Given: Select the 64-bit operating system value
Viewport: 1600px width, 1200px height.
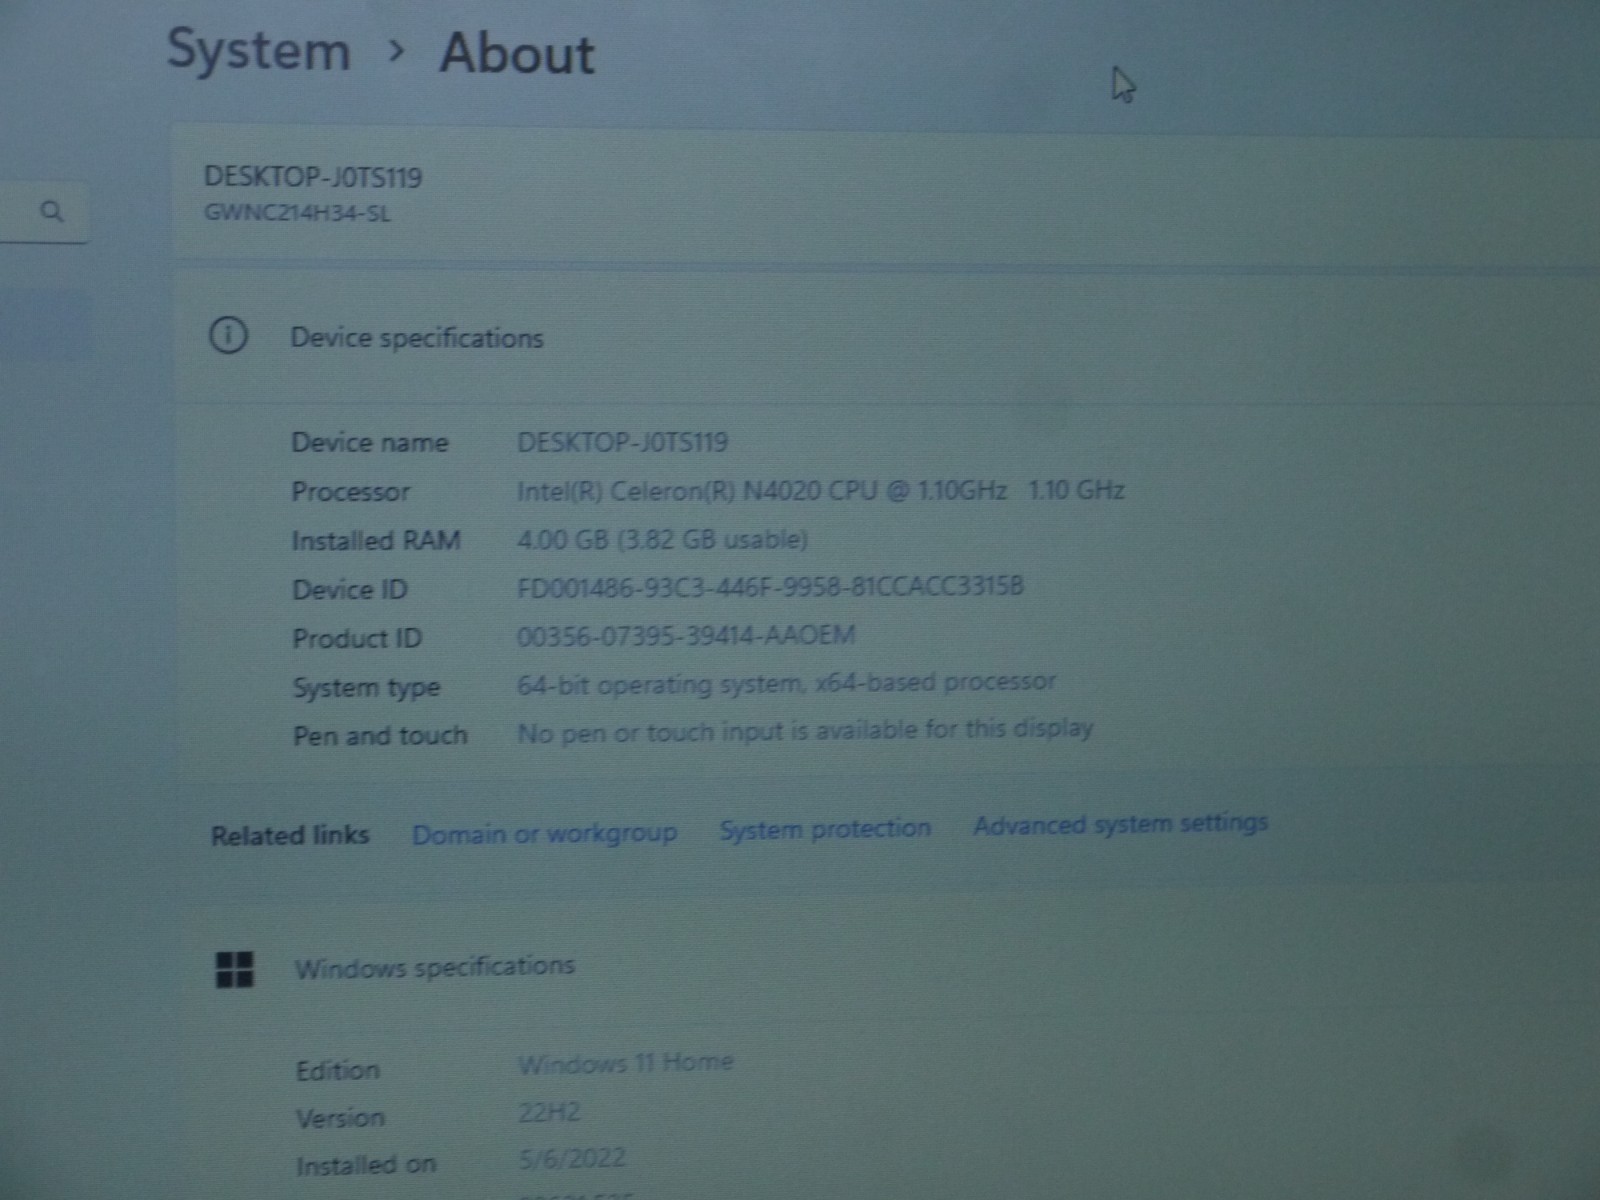Looking at the screenshot, I should [x=786, y=683].
